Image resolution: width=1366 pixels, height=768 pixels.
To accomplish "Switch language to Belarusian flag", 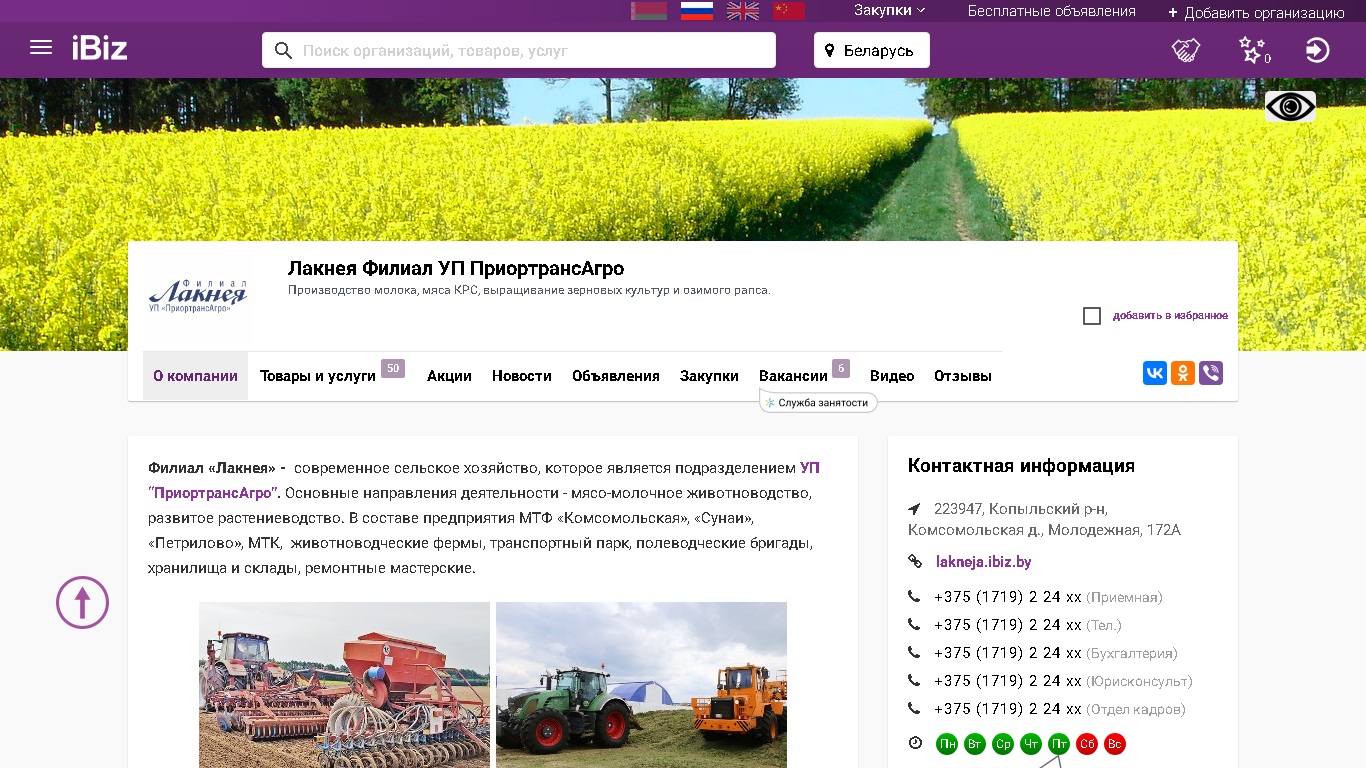I will [x=649, y=11].
